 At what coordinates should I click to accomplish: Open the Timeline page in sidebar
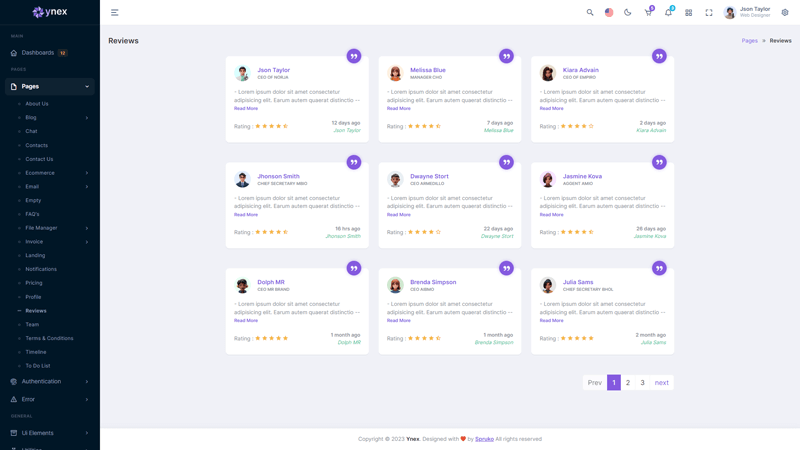point(36,352)
